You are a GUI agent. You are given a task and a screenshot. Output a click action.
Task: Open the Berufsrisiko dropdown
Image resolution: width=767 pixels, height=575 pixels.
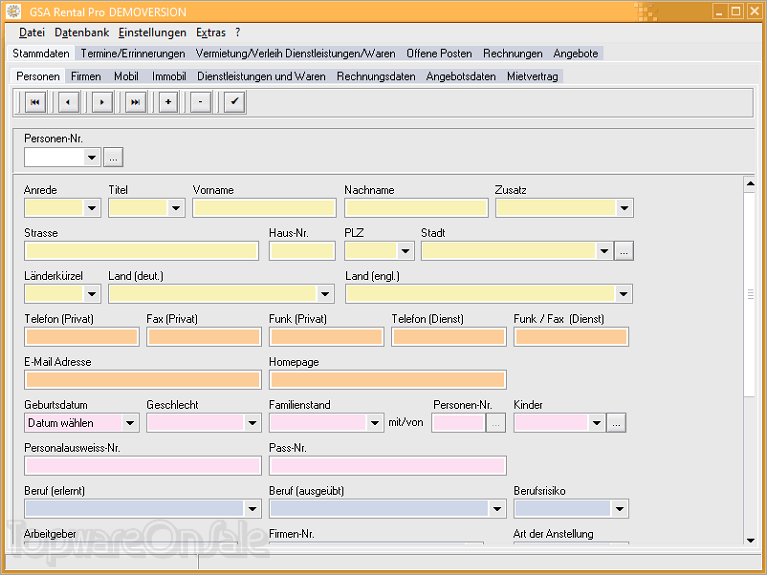[x=619, y=509]
